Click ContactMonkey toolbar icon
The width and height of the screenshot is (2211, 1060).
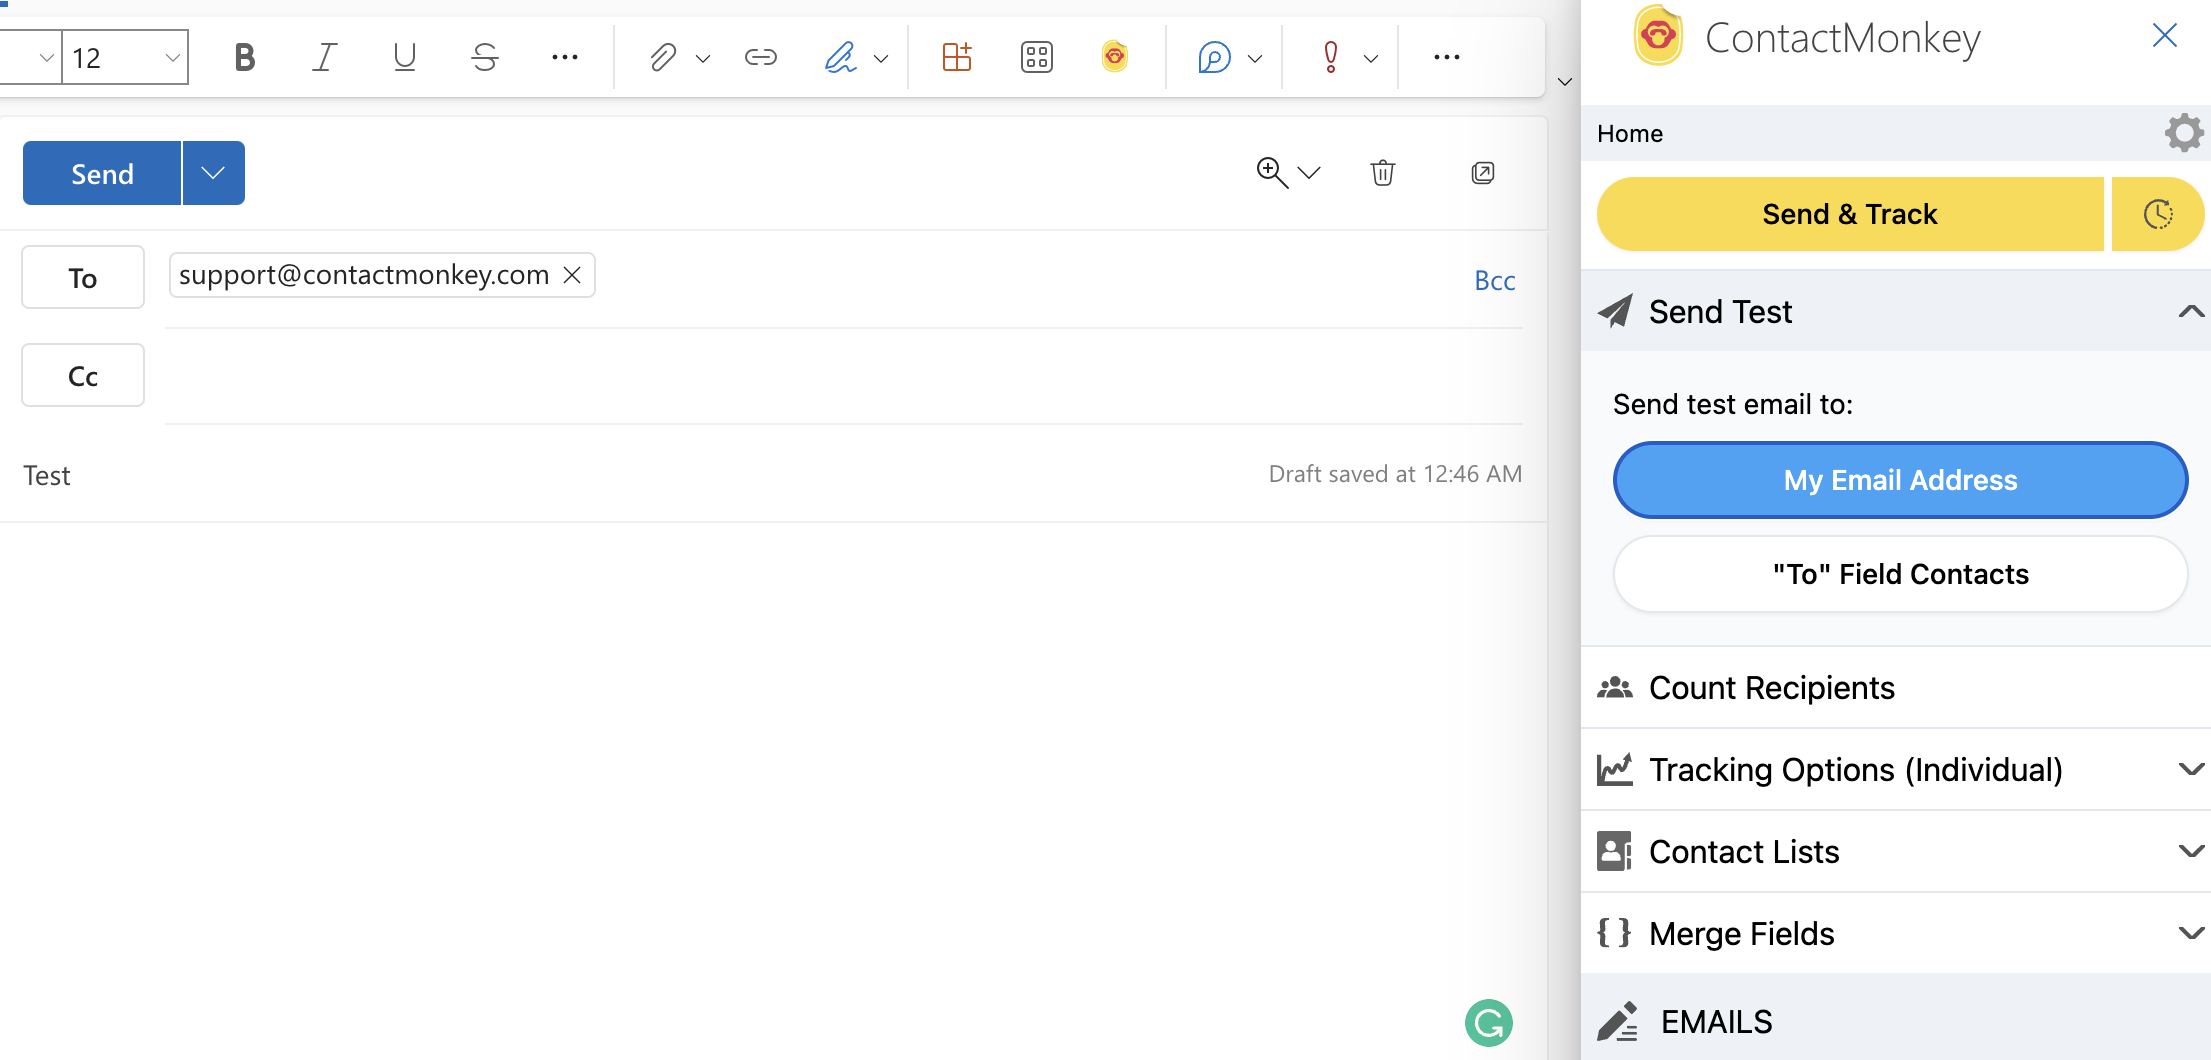[x=1115, y=57]
